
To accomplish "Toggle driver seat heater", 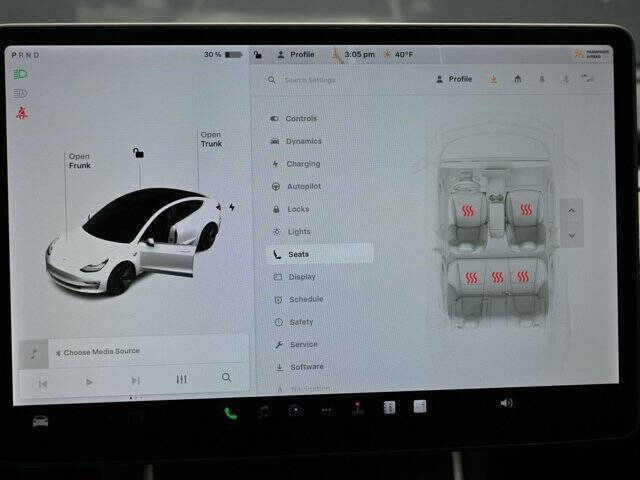I will coord(467,211).
